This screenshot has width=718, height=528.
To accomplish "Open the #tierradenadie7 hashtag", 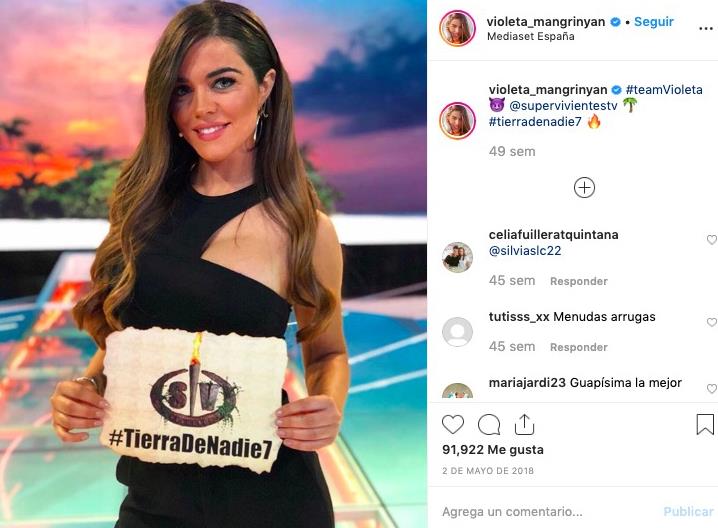I will click(x=535, y=122).
